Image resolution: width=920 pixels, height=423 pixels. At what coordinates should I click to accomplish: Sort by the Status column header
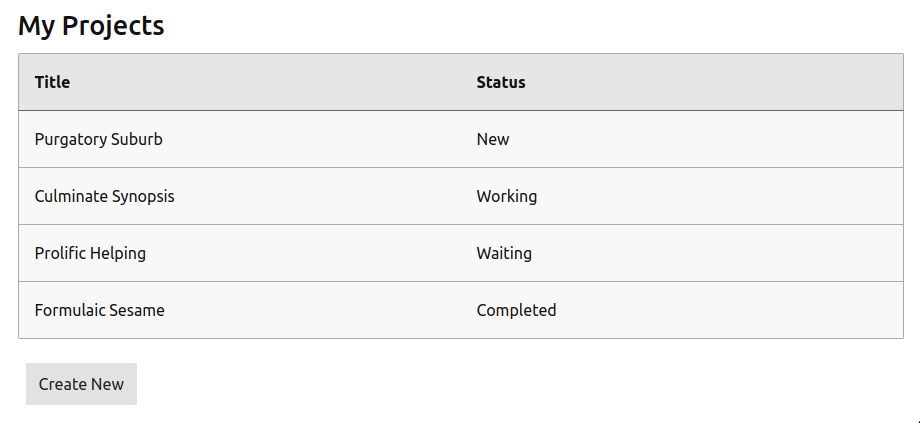point(500,82)
